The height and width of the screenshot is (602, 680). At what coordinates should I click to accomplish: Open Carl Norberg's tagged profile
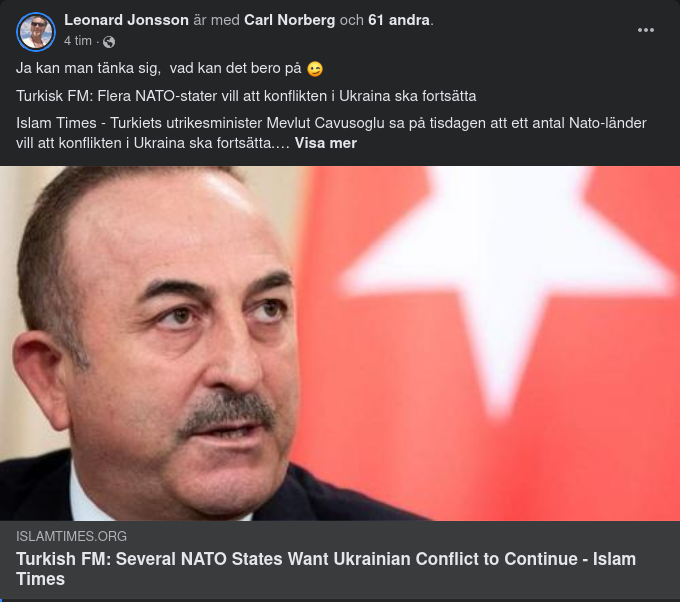(x=289, y=20)
